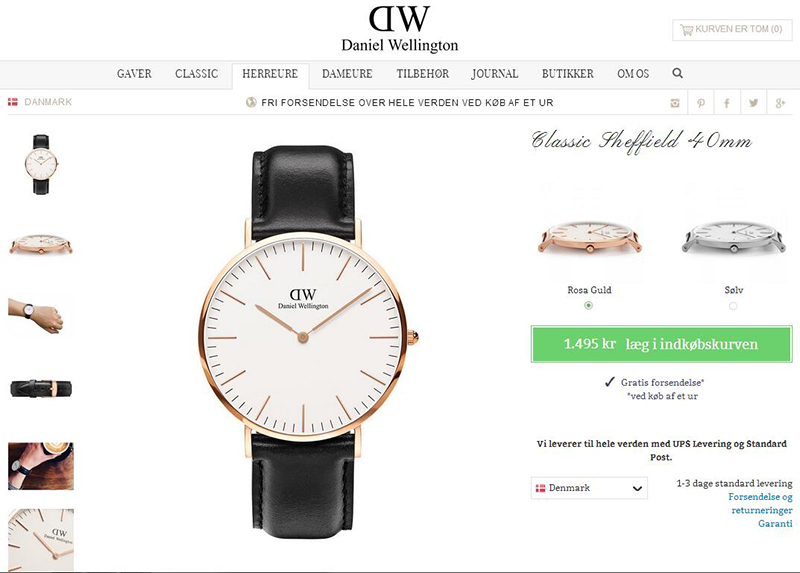The width and height of the screenshot is (800, 573).
Task: Open the Facebook social icon
Action: click(727, 103)
